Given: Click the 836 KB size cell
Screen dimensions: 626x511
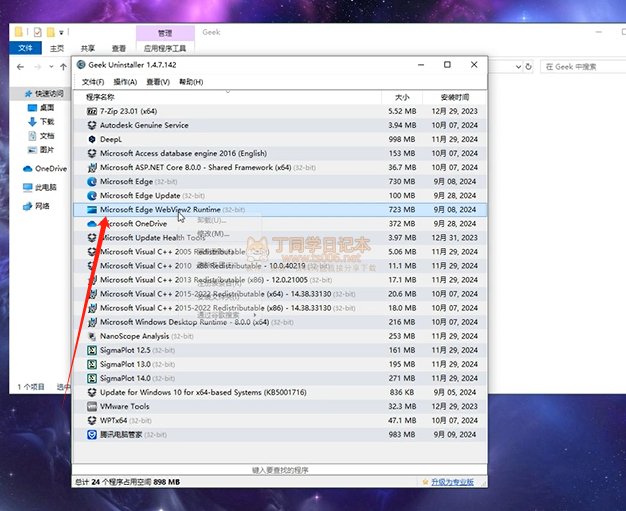Looking at the screenshot, I should pos(402,392).
